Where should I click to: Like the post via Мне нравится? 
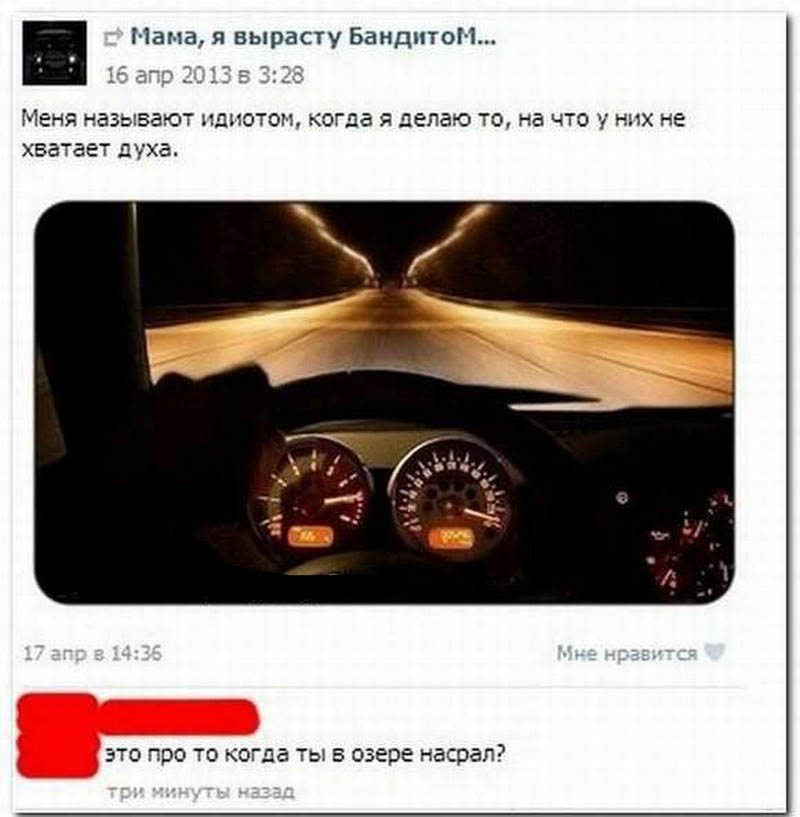pyautogui.click(x=626, y=653)
